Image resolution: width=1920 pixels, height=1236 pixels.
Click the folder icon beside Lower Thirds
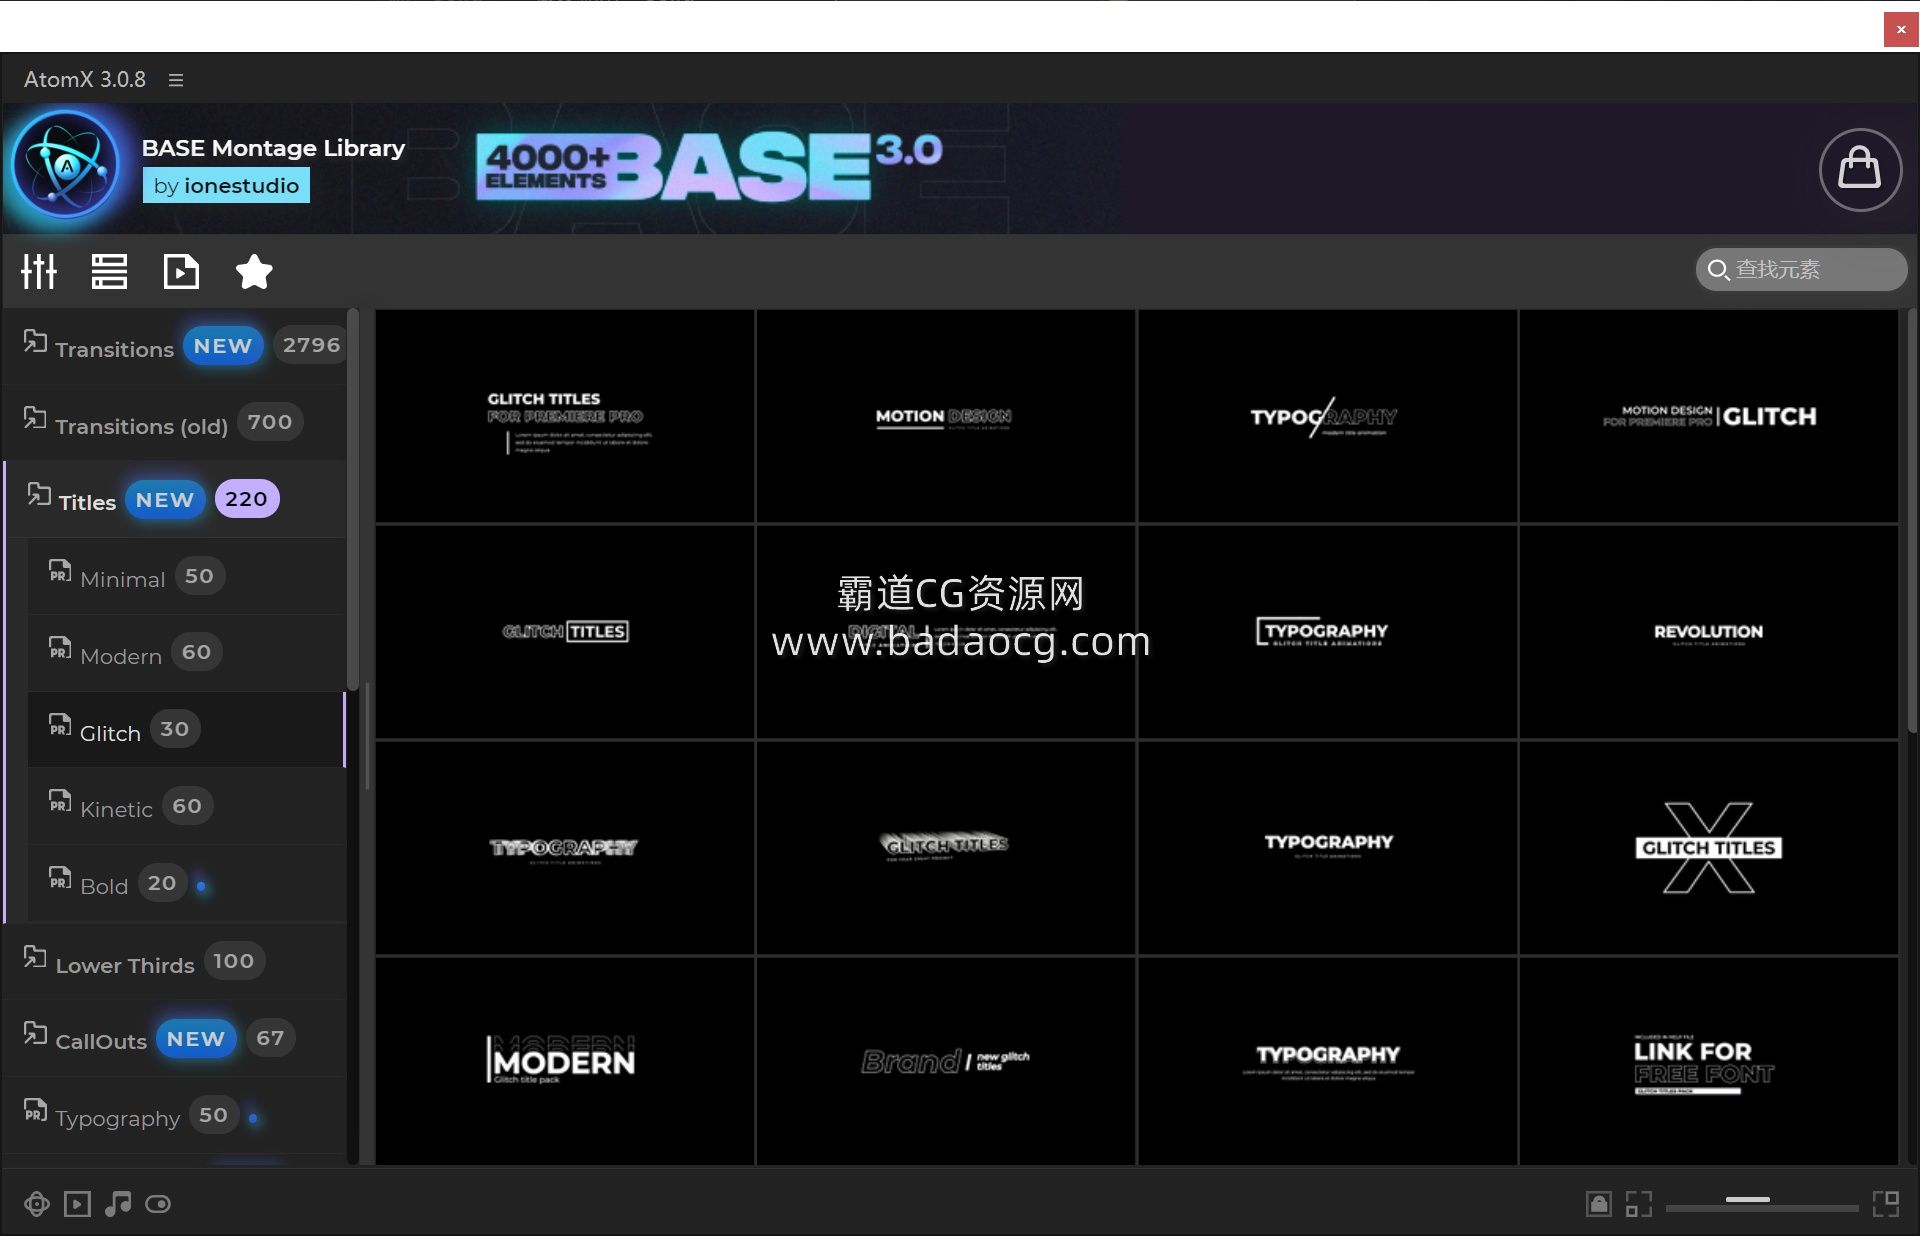(35, 957)
